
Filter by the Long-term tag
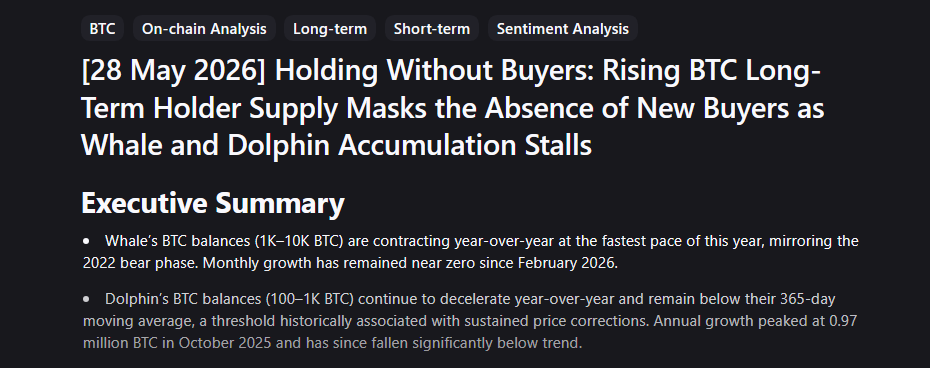pyautogui.click(x=330, y=28)
